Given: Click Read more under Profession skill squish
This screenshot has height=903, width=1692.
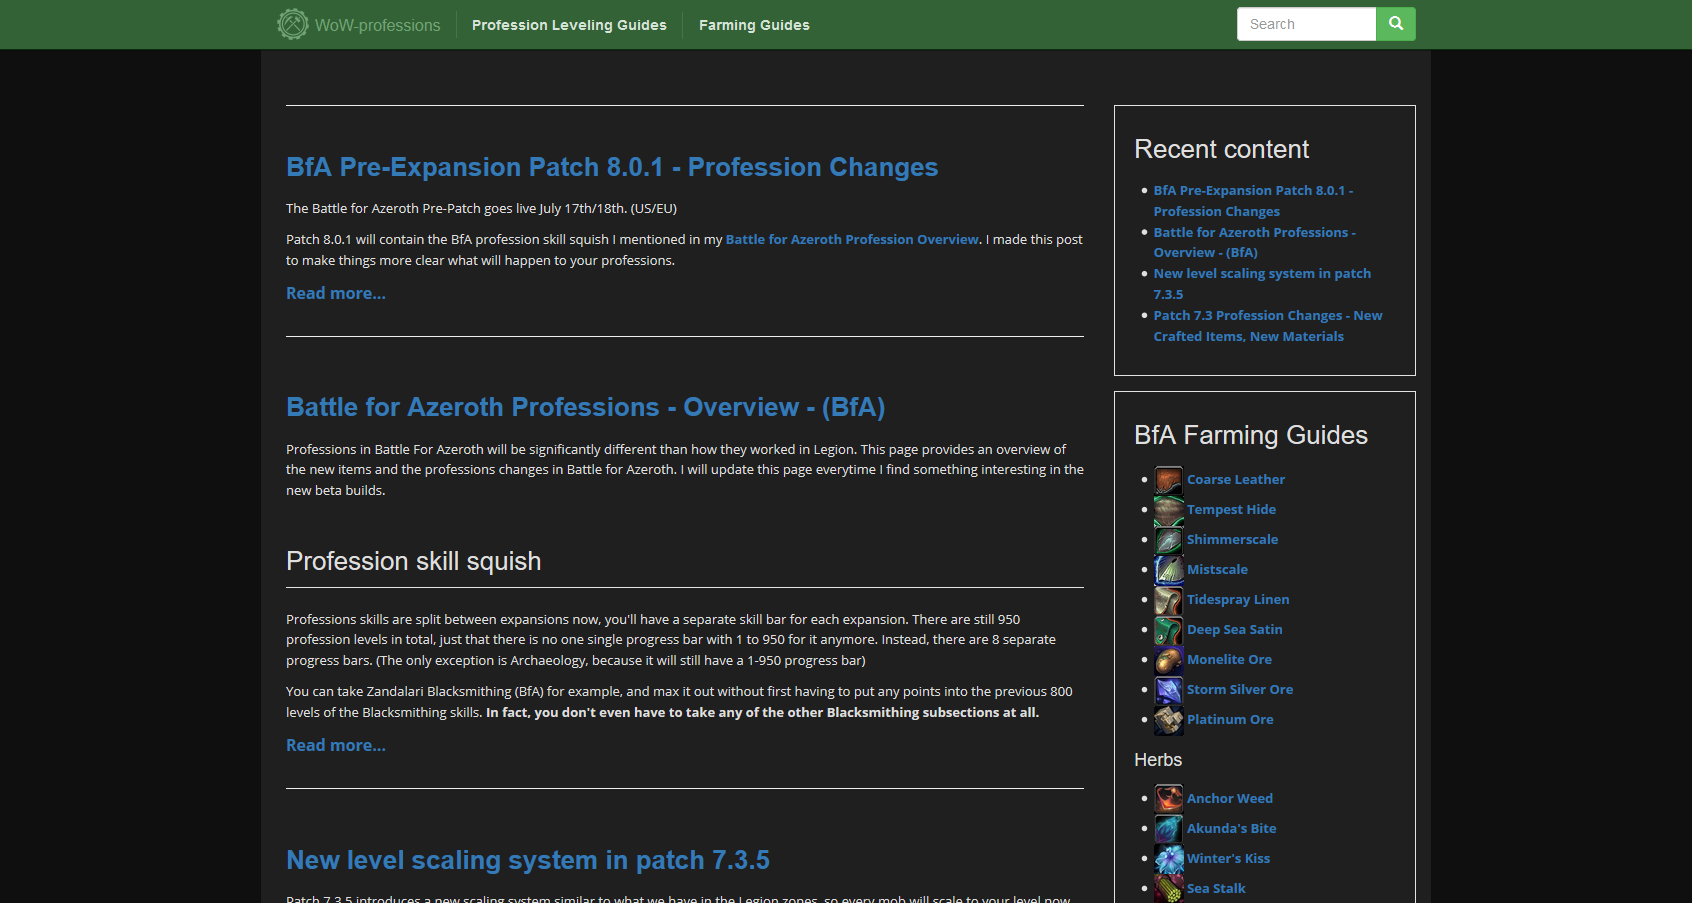Looking at the screenshot, I should (x=336, y=745).
